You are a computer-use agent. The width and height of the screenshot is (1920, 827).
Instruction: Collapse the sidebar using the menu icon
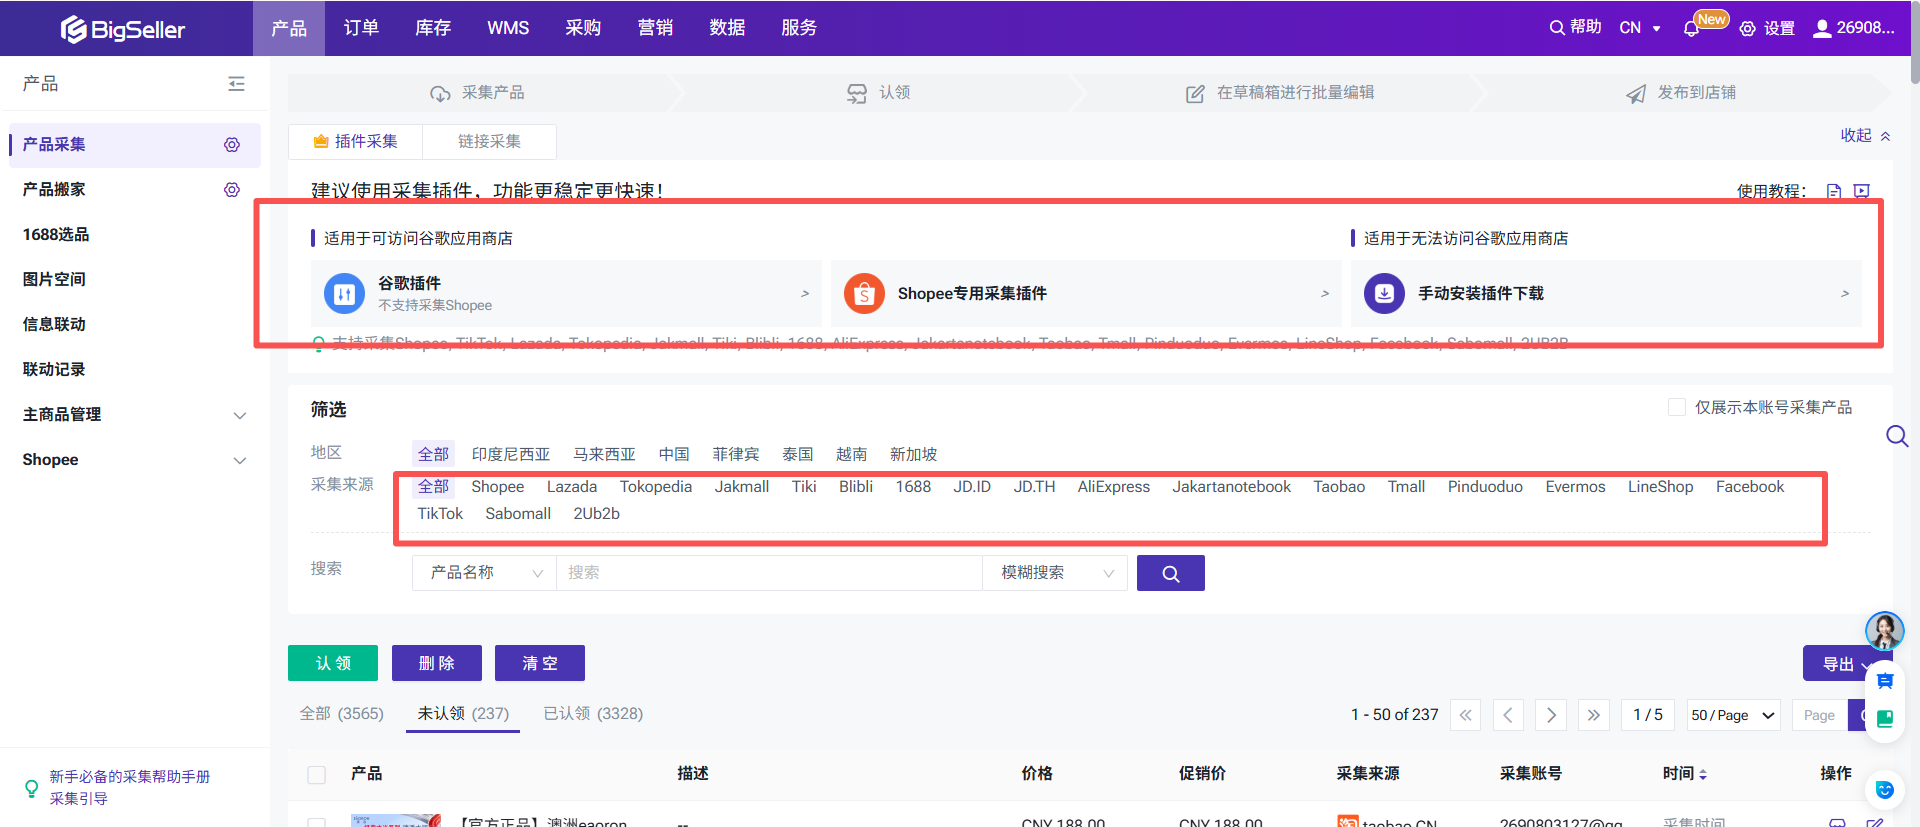point(236,84)
